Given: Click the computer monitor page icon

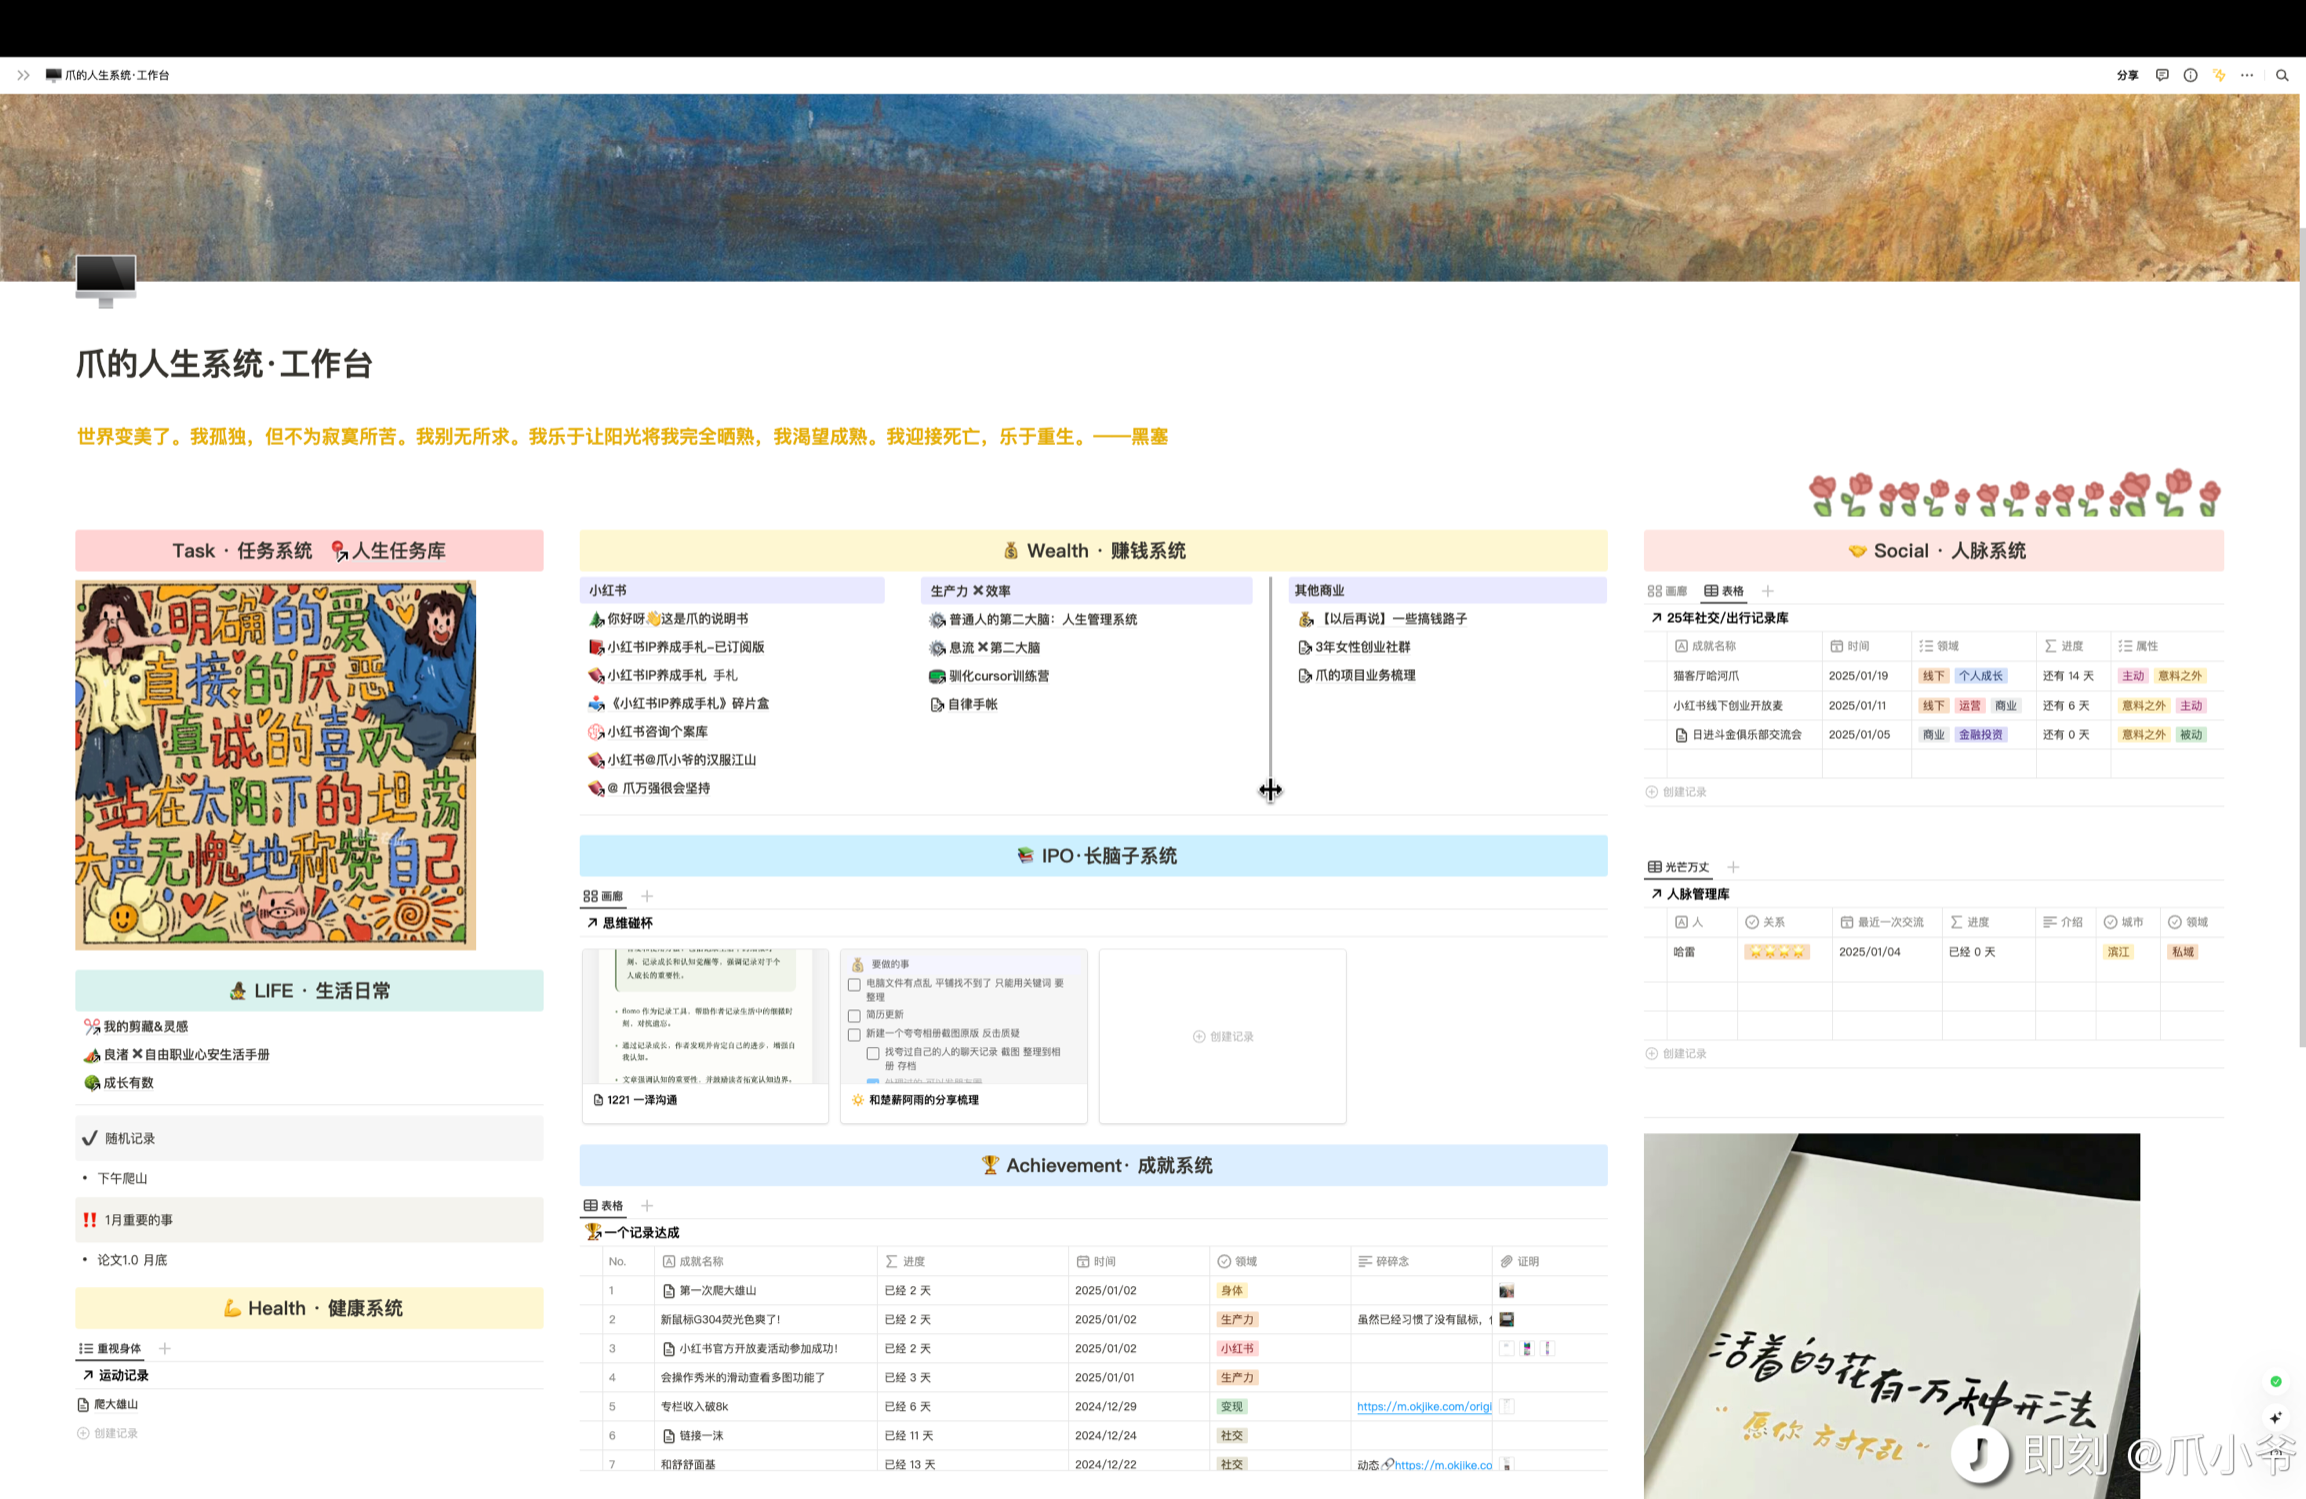Looking at the screenshot, I should 106,279.
